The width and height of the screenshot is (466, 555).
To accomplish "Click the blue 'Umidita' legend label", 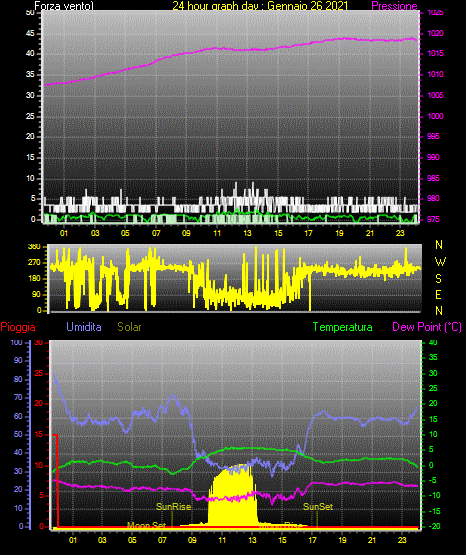I will coord(84,327).
